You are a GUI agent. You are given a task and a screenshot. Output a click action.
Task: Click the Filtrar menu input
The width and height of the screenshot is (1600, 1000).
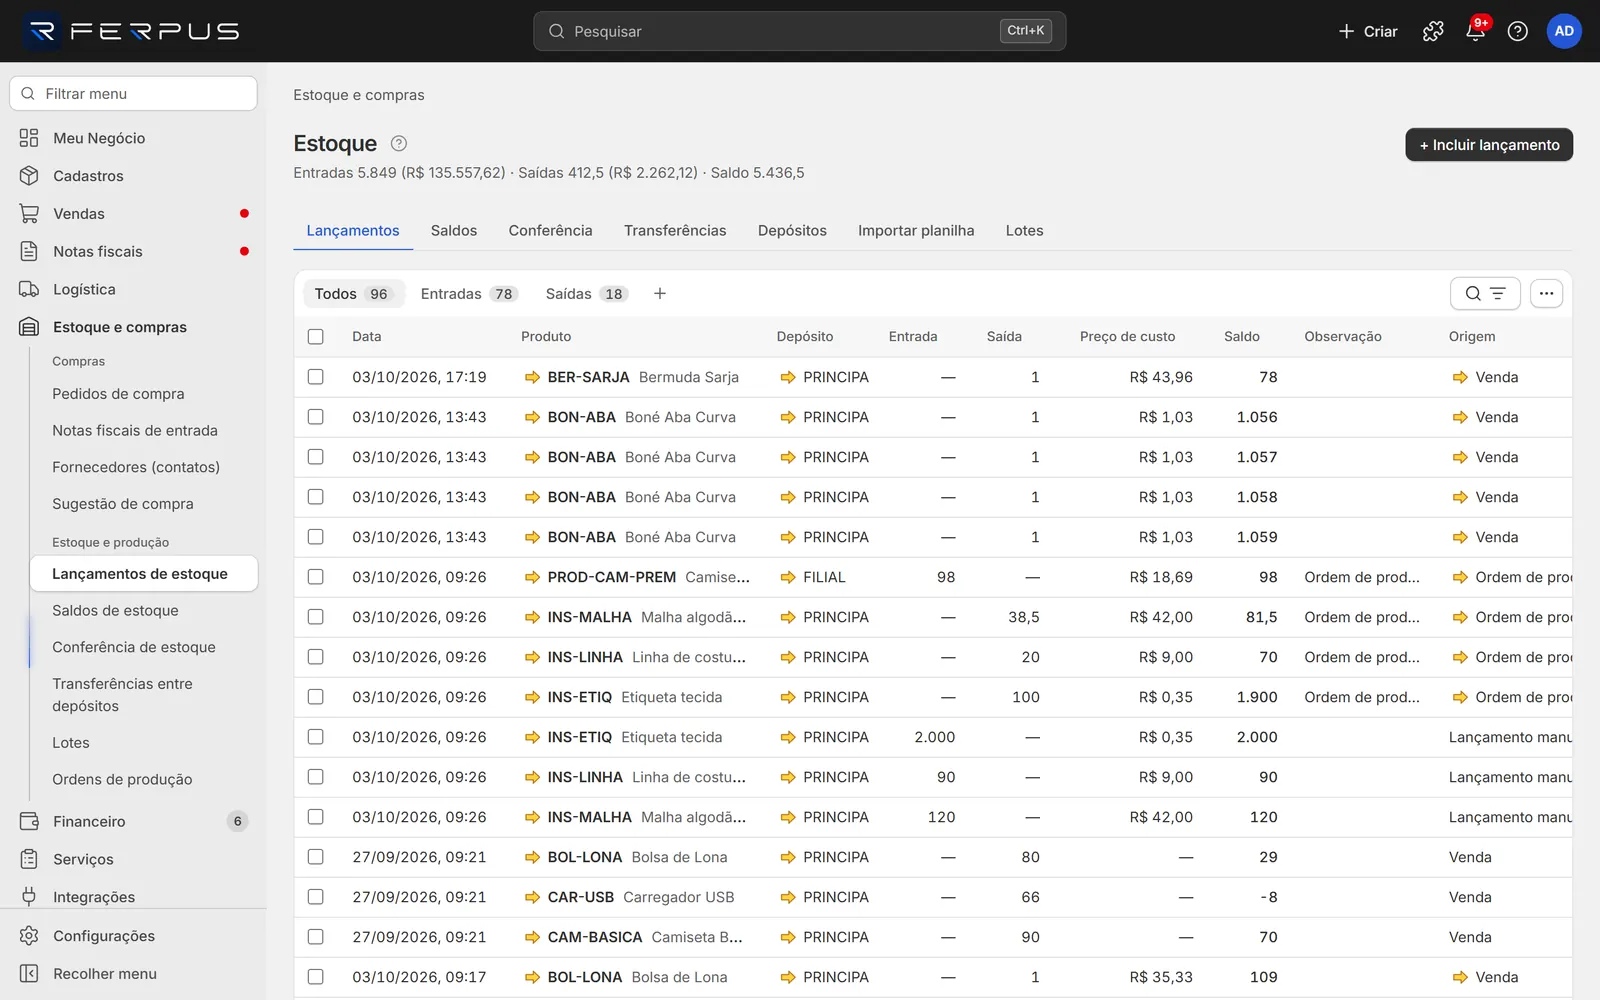pos(133,94)
